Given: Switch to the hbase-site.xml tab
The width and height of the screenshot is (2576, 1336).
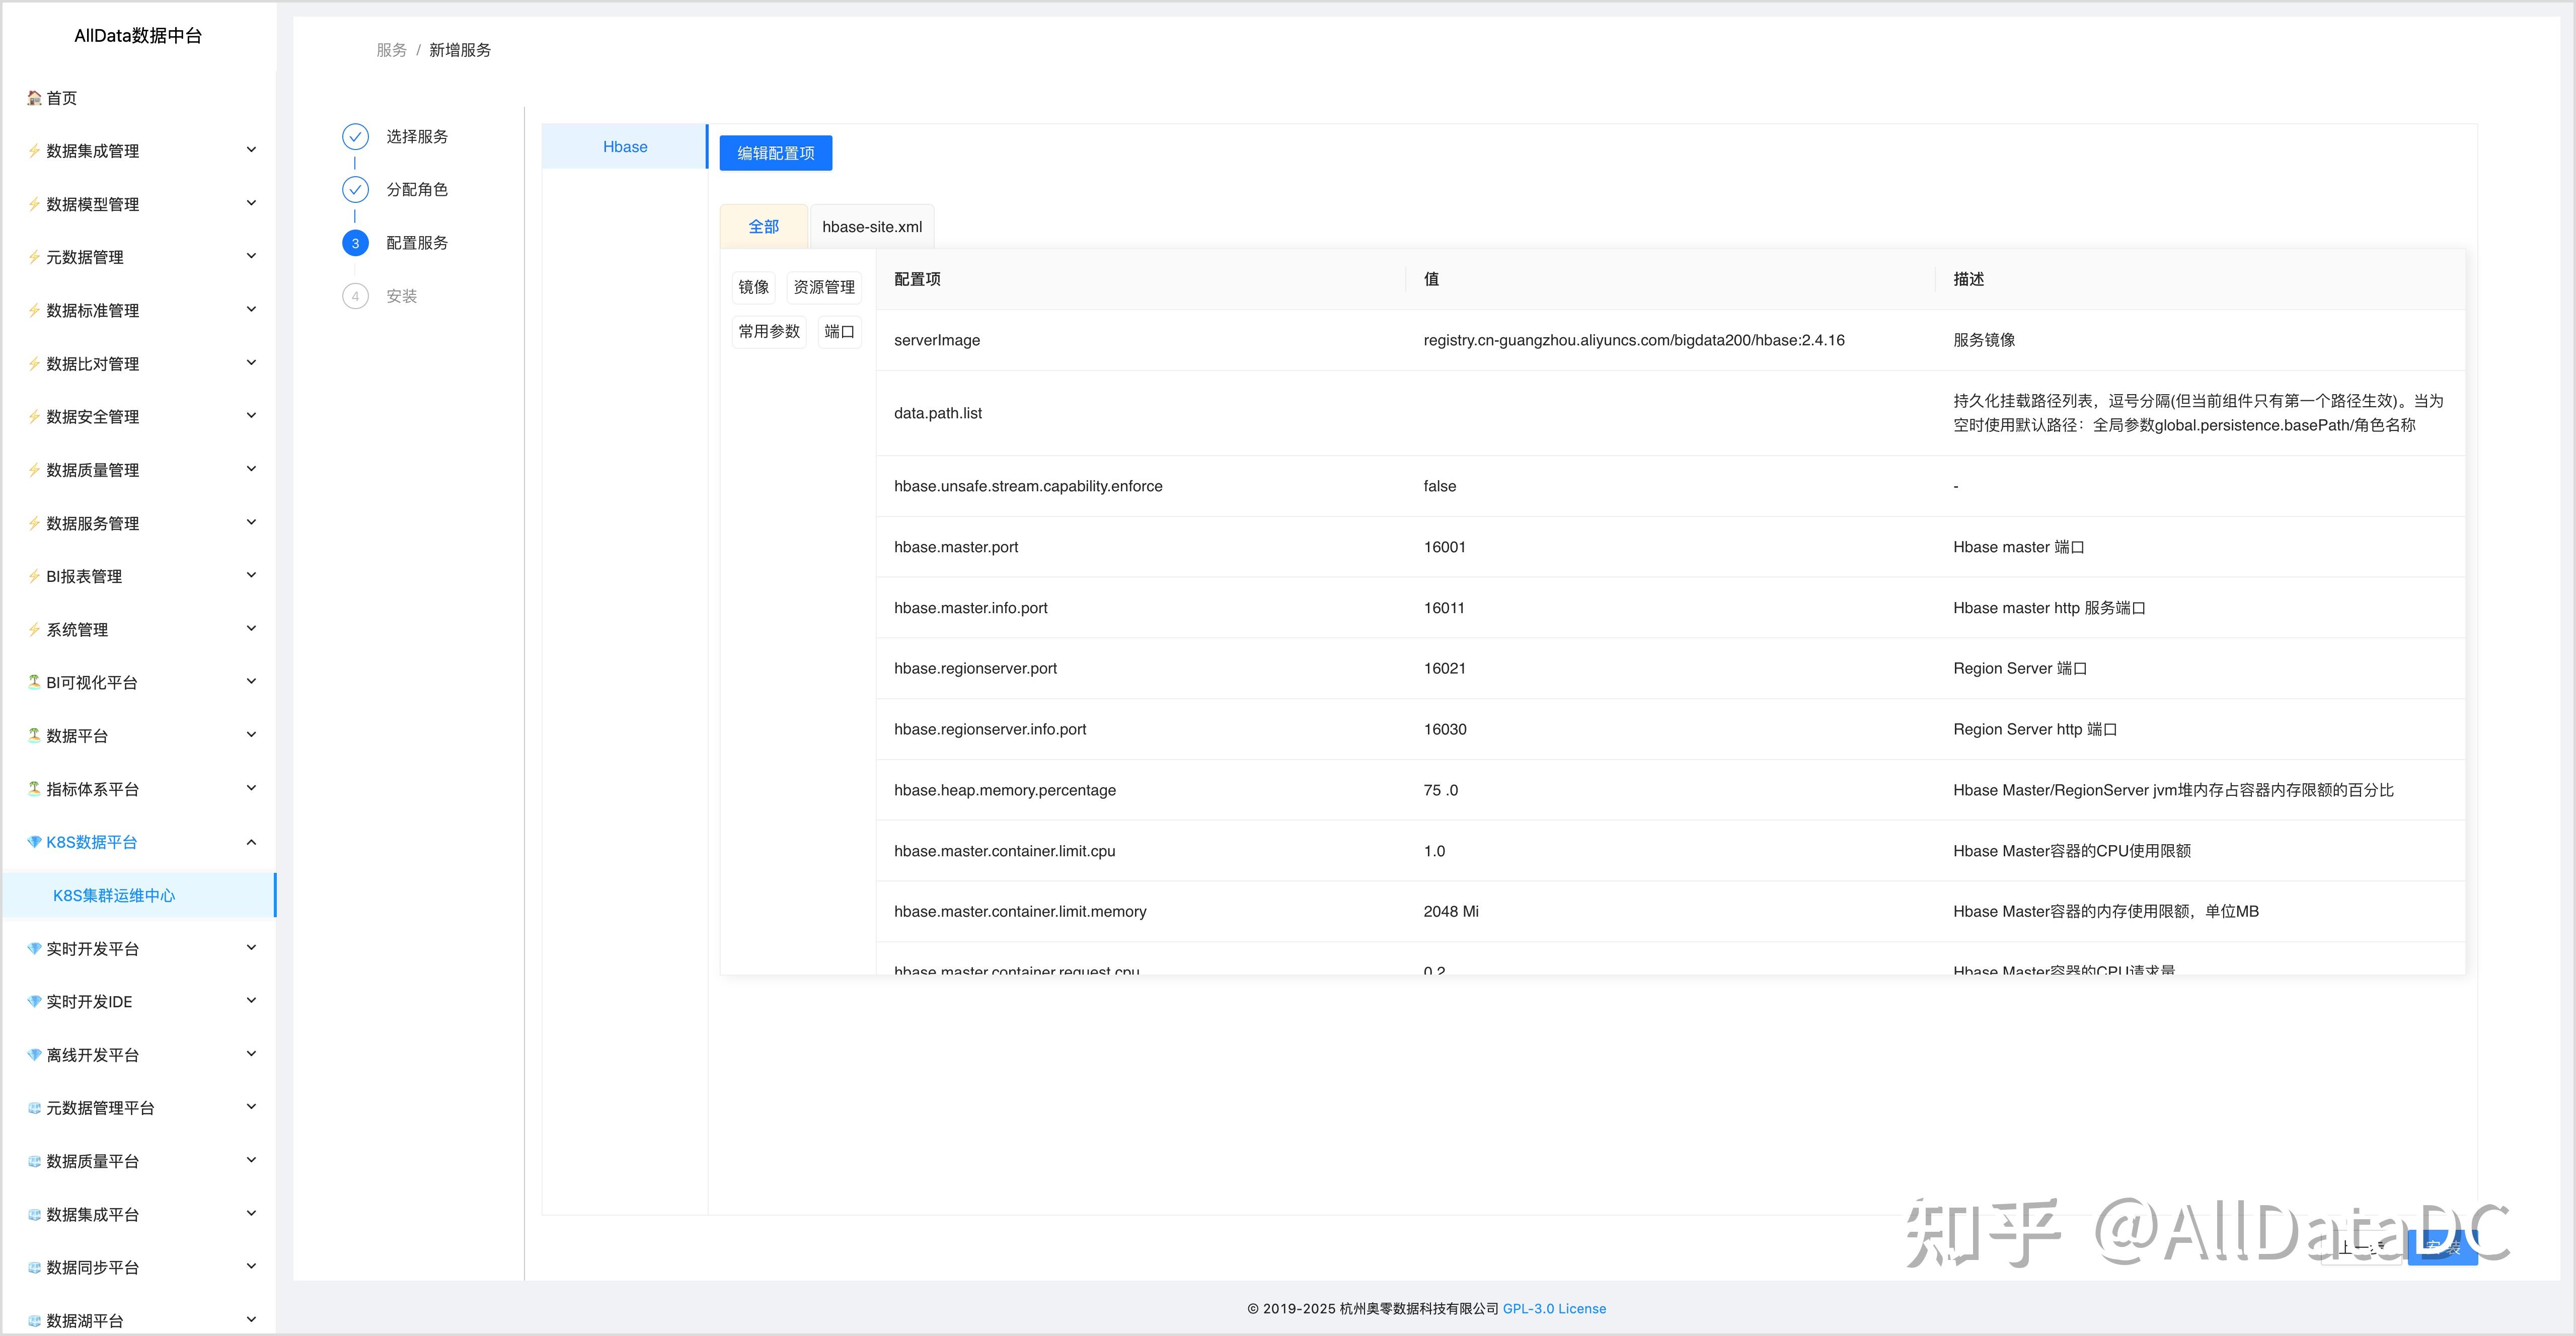Looking at the screenshot, I should 871,227.
